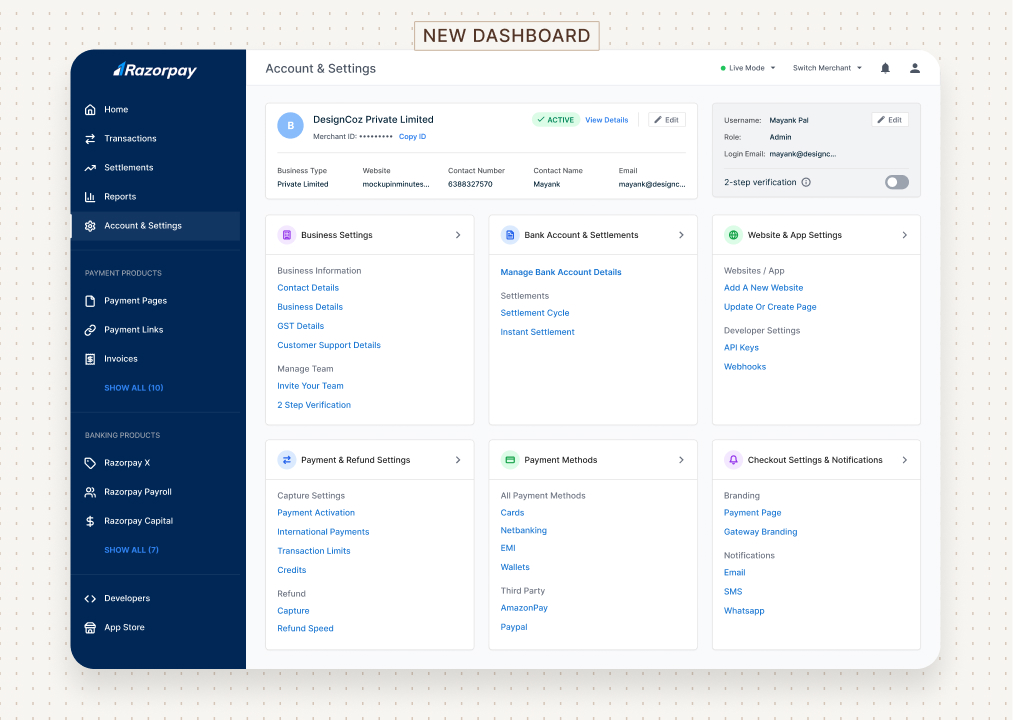Open the Live Mode dropdown
1013x720 pixels.
coord(747,68)
